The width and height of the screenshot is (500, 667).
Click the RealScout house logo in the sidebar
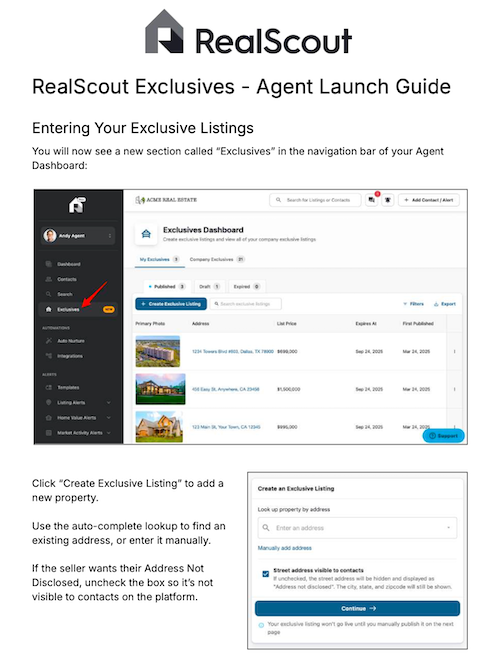click(x=77, y=205)
